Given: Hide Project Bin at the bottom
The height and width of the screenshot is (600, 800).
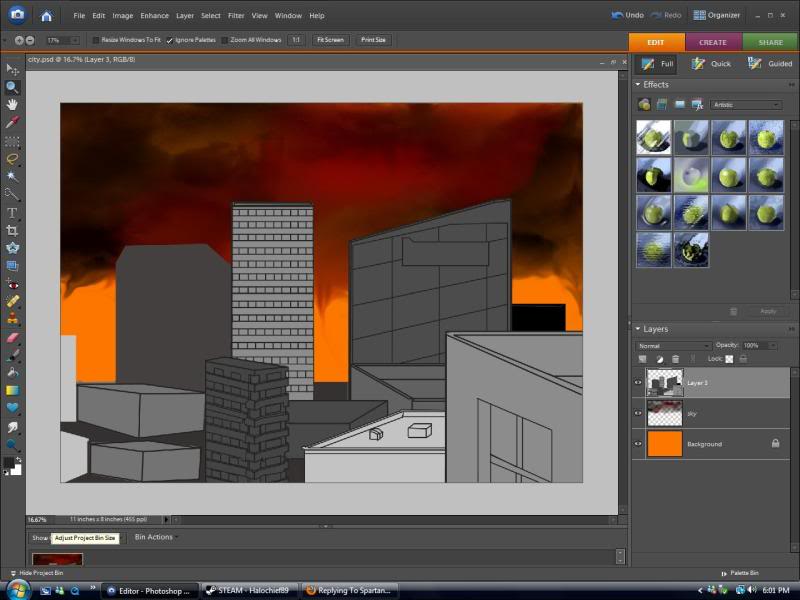Looking at the screenshot, I should point(37,573).
